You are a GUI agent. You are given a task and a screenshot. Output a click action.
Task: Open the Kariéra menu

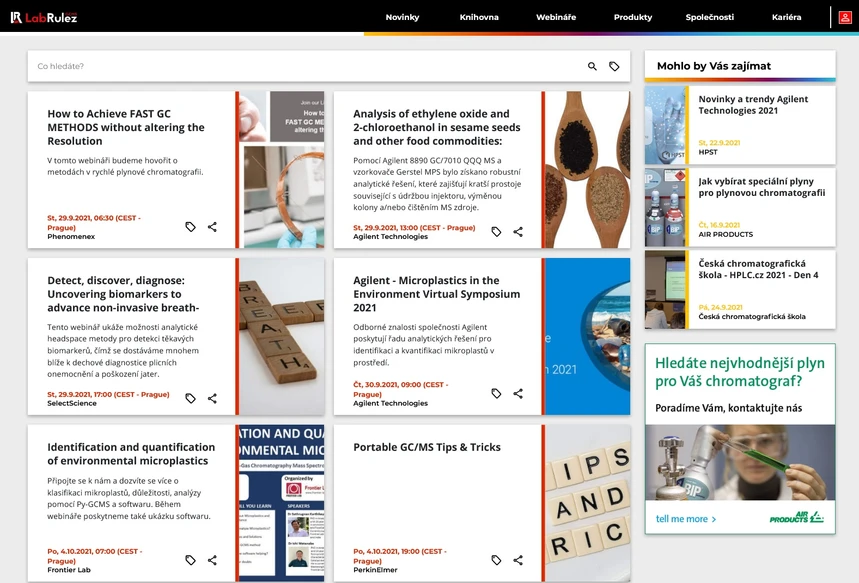[786, 17]
